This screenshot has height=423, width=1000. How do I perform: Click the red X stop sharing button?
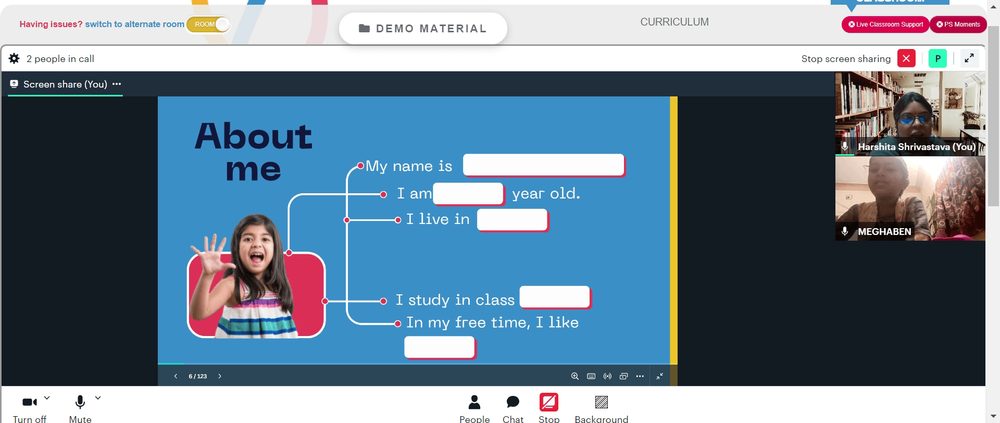(x=906, y=59)
